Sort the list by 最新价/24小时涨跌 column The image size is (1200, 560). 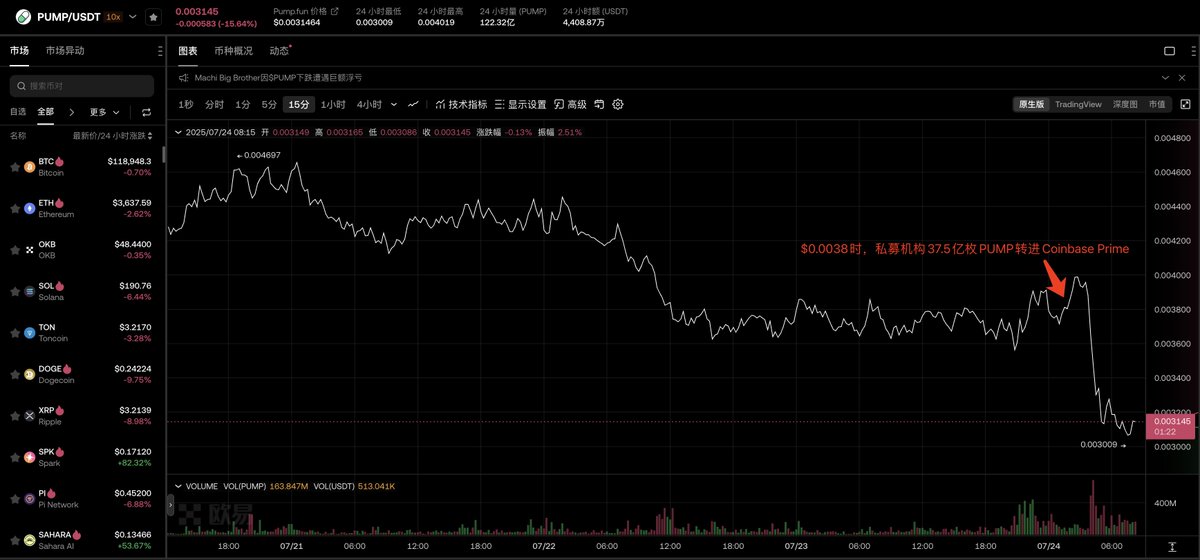coord(113,135)
